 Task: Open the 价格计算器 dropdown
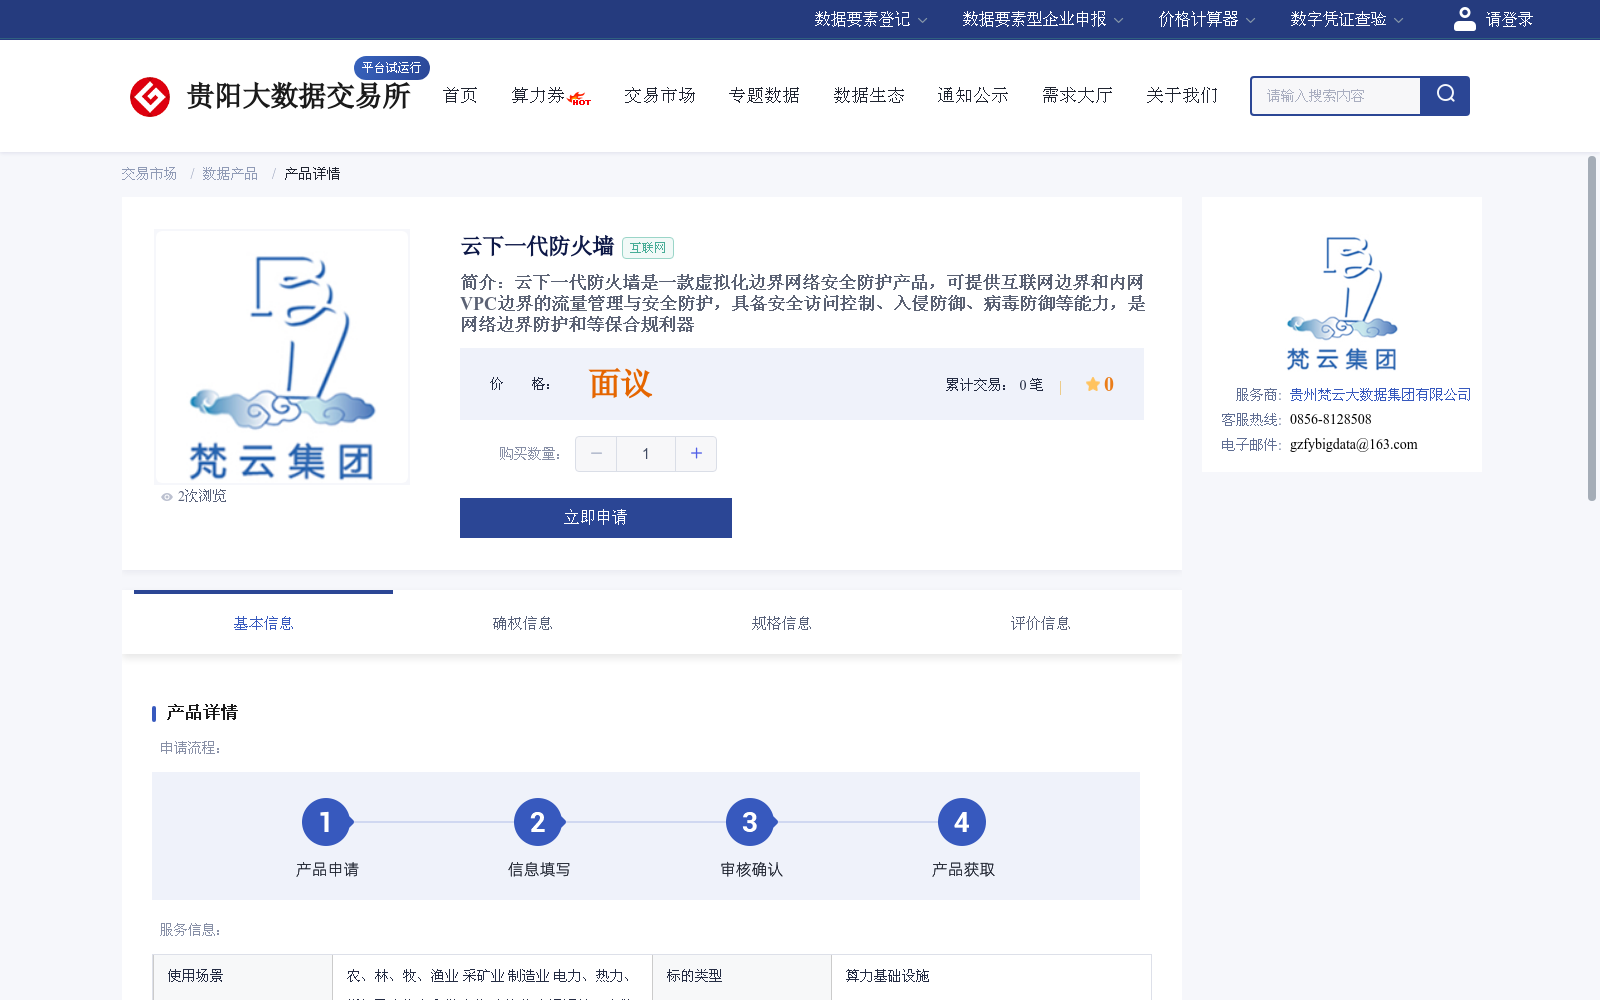[x=1207, y=19]
